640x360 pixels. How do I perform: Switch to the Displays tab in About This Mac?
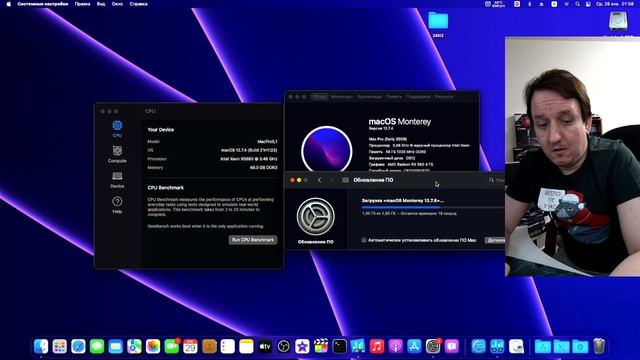342,97
